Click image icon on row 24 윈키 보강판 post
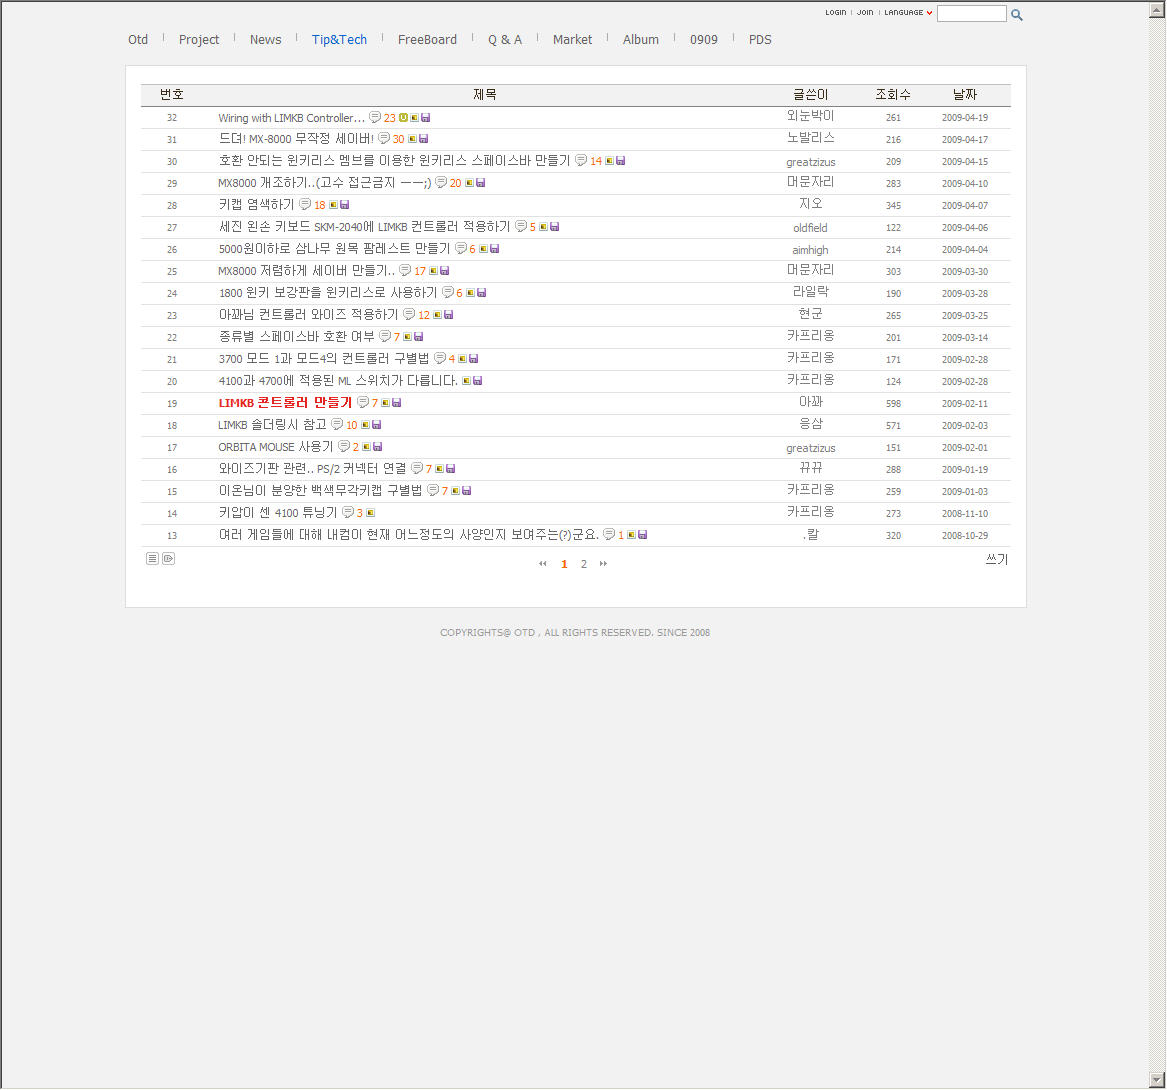Image resolution: width=1167 pixels, height=1090 pixels. click(470, 293)
